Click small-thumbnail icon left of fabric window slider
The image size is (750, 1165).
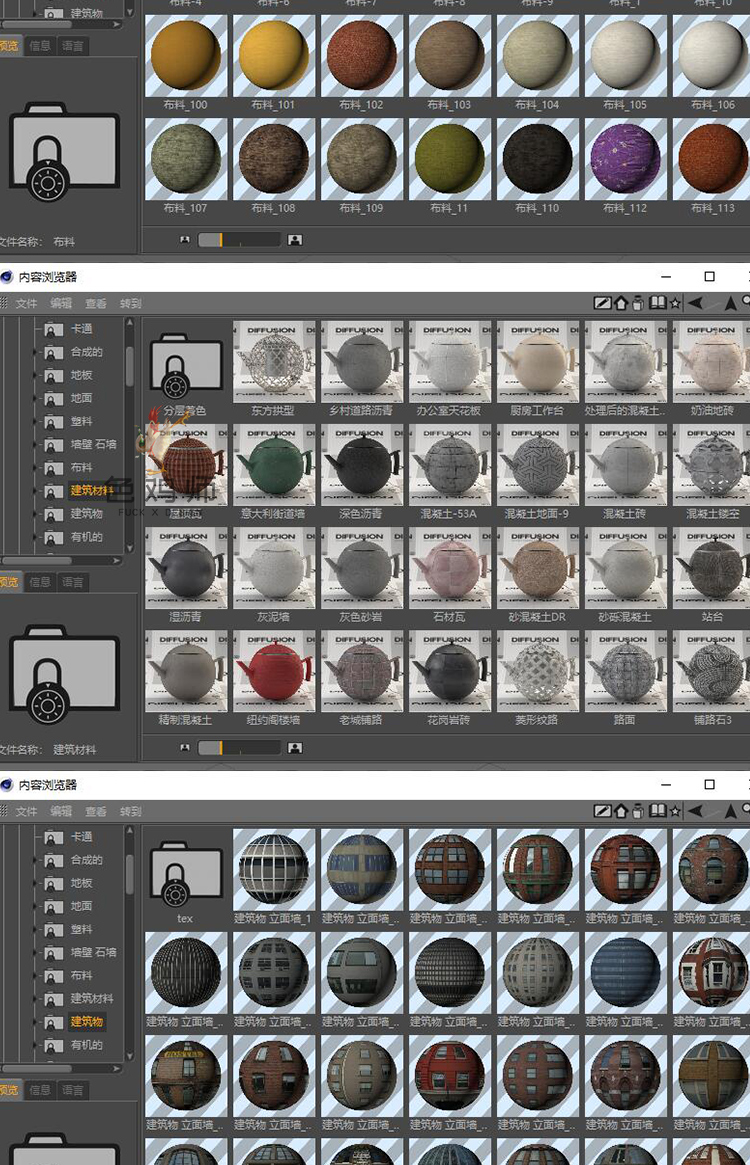pos(184,239)
